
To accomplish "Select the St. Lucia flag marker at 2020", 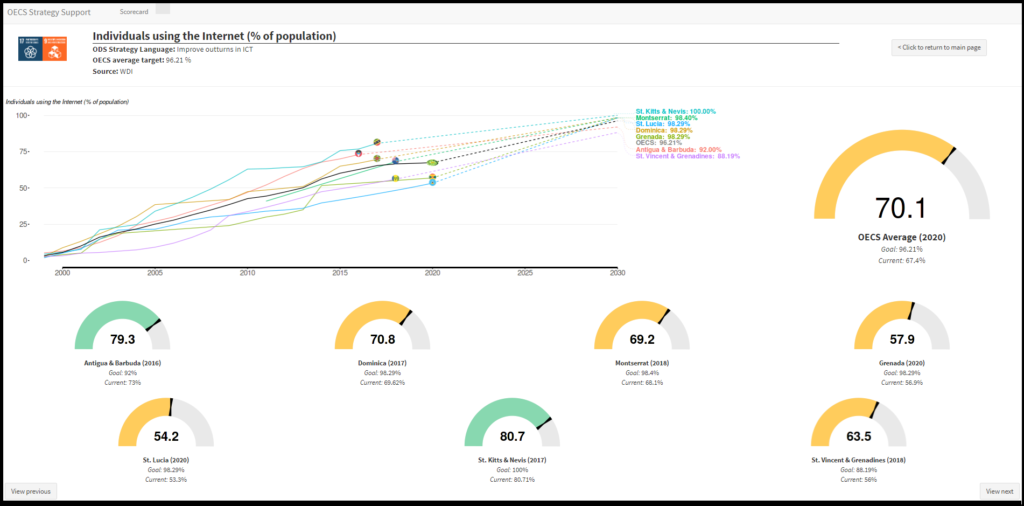I will (x=432, y=183).
